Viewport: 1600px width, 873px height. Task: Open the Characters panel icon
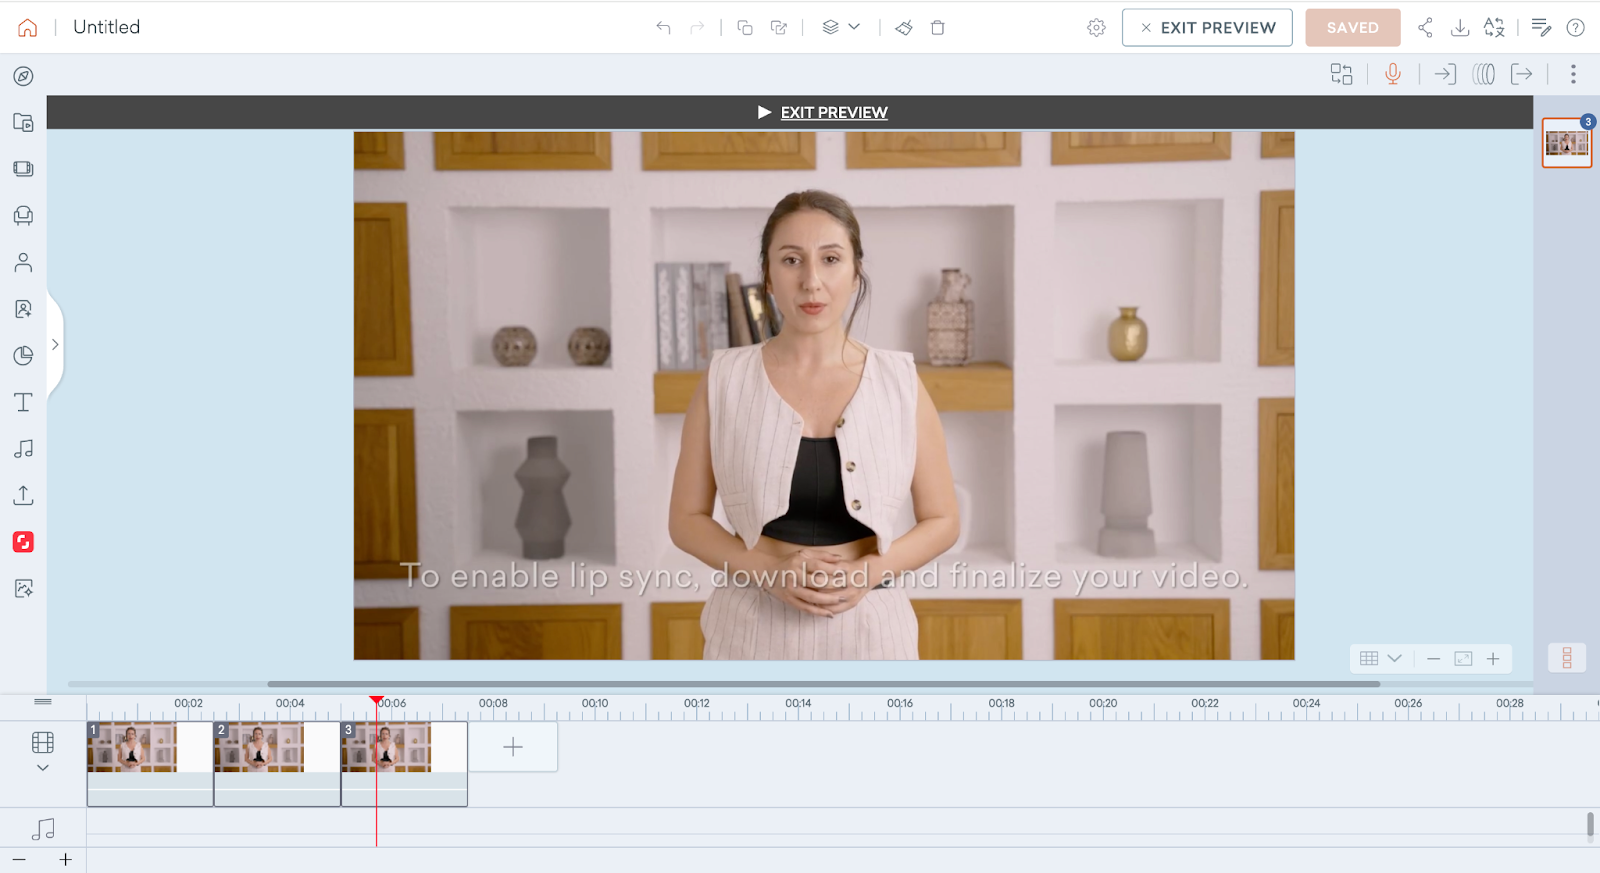click(x=23, y=262)
